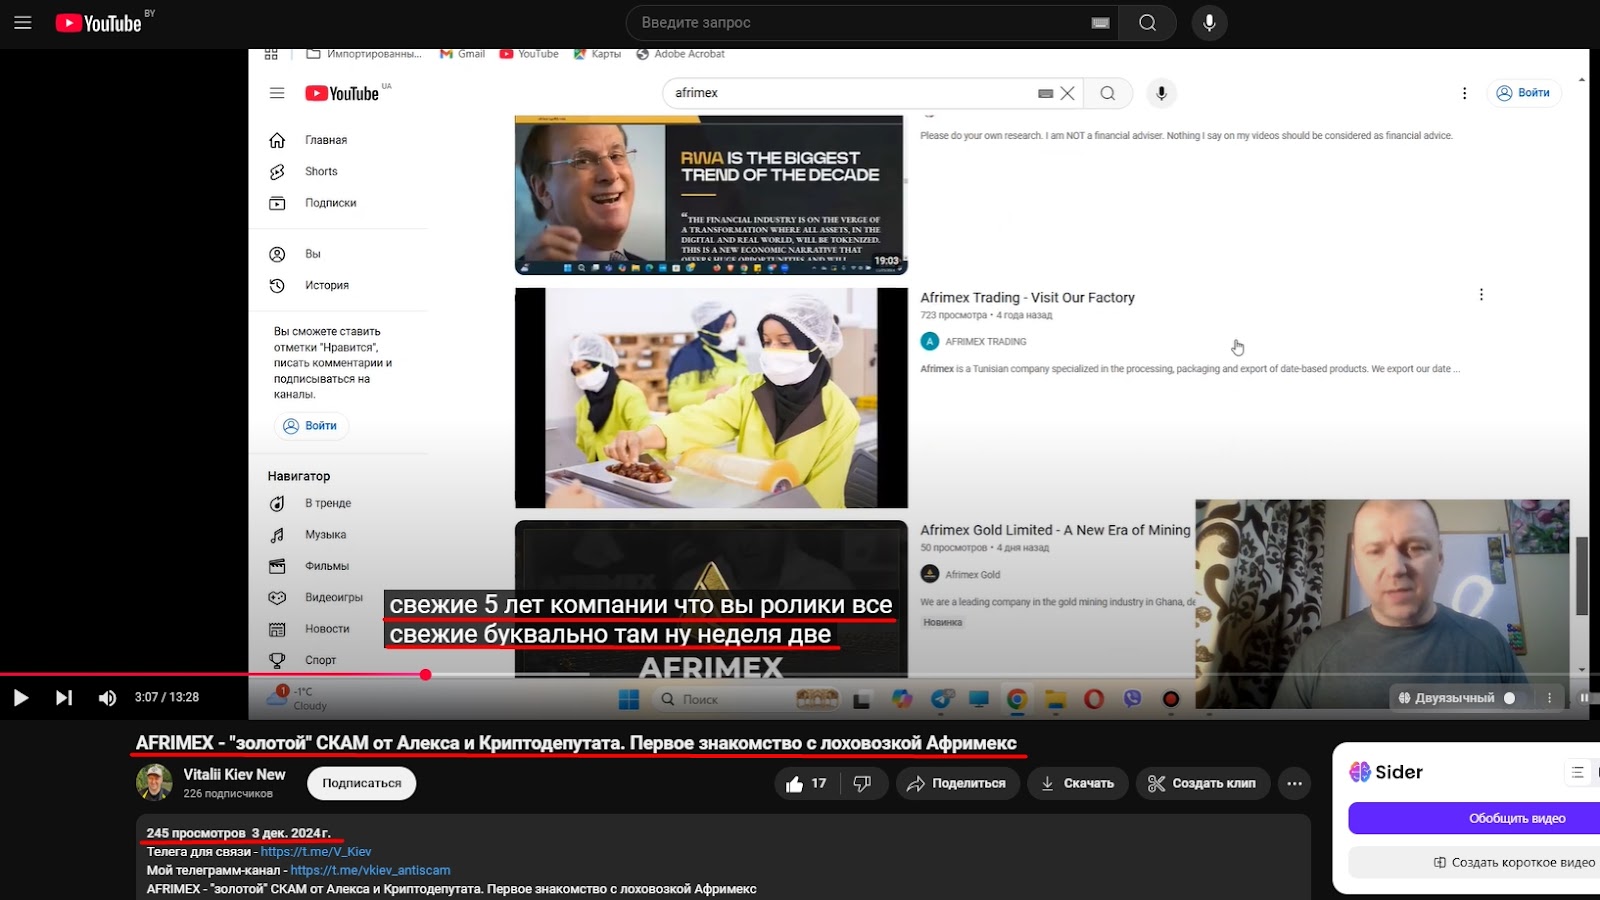The image size is (1600, 900).
Task: Play the video with the play button
Action: coord(20,697)
